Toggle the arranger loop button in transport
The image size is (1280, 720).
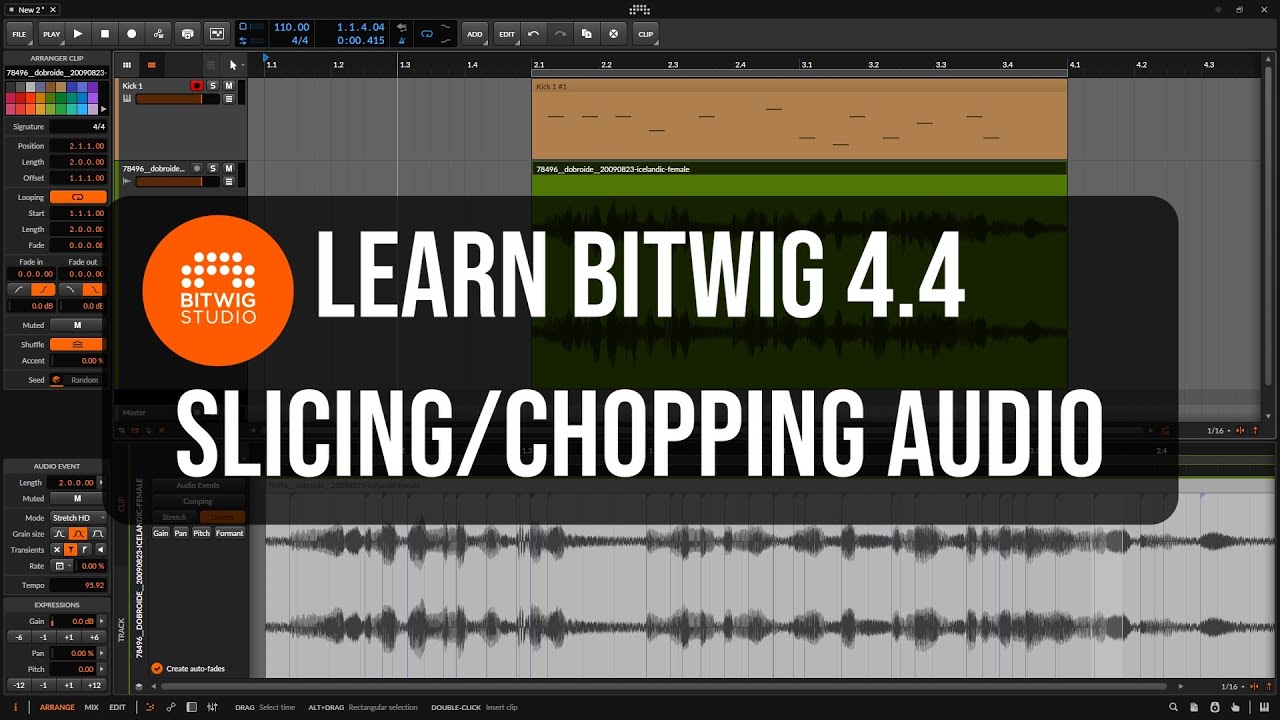point(427,33)
